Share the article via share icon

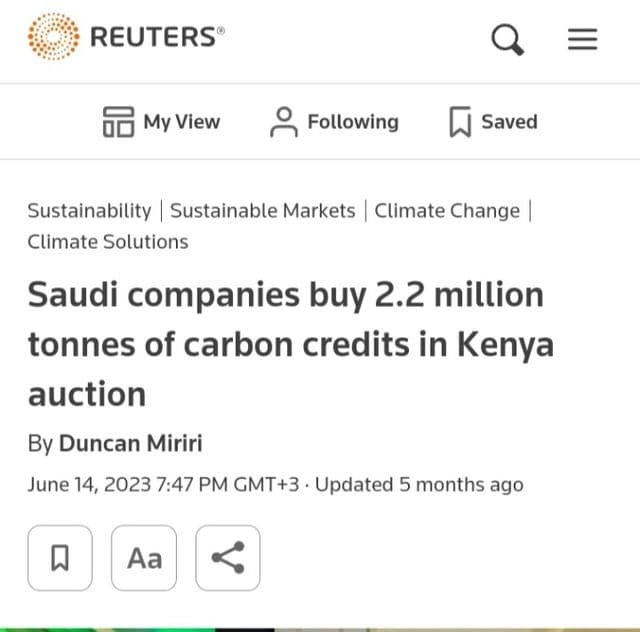point(228,558)
